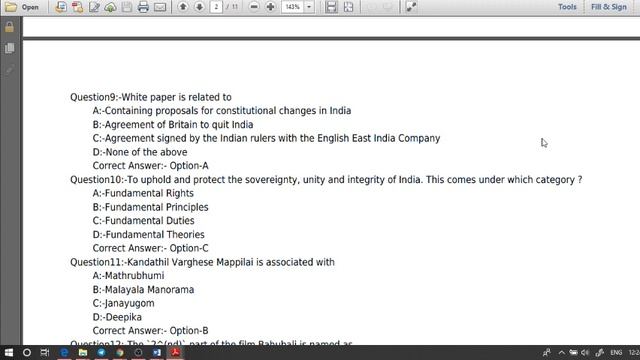Image resolution: width=640 pixels, height=360 pixels.
Task: Open the Windows Start menu
Action: 9,352
